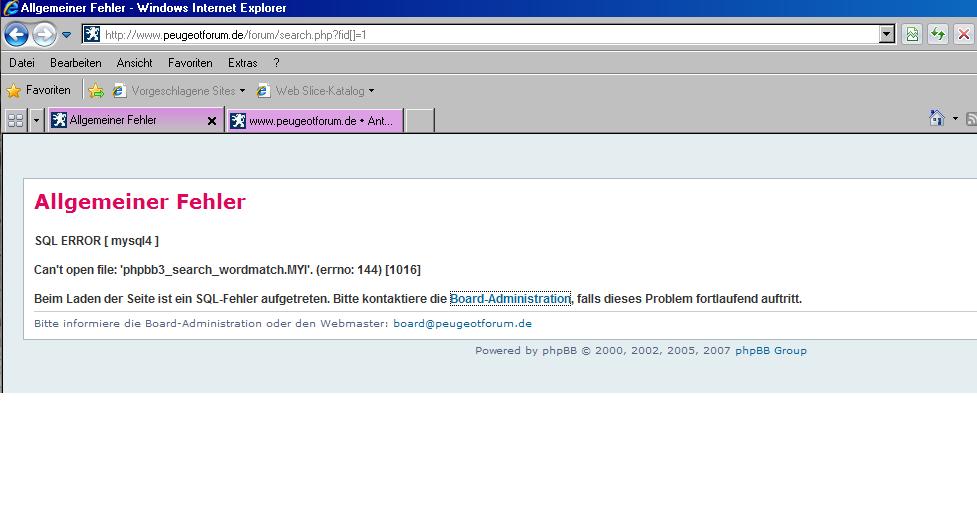This screenshot has height=512, width=977.
Task: Open the Datei menu
Action: tap(21, 63)
